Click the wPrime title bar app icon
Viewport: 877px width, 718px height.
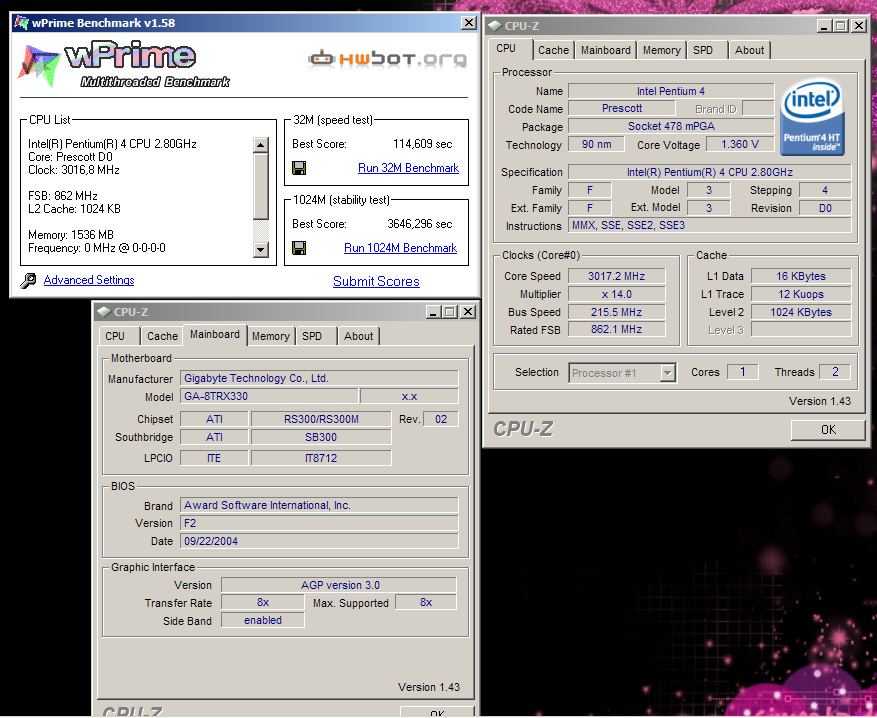(21, 23)
